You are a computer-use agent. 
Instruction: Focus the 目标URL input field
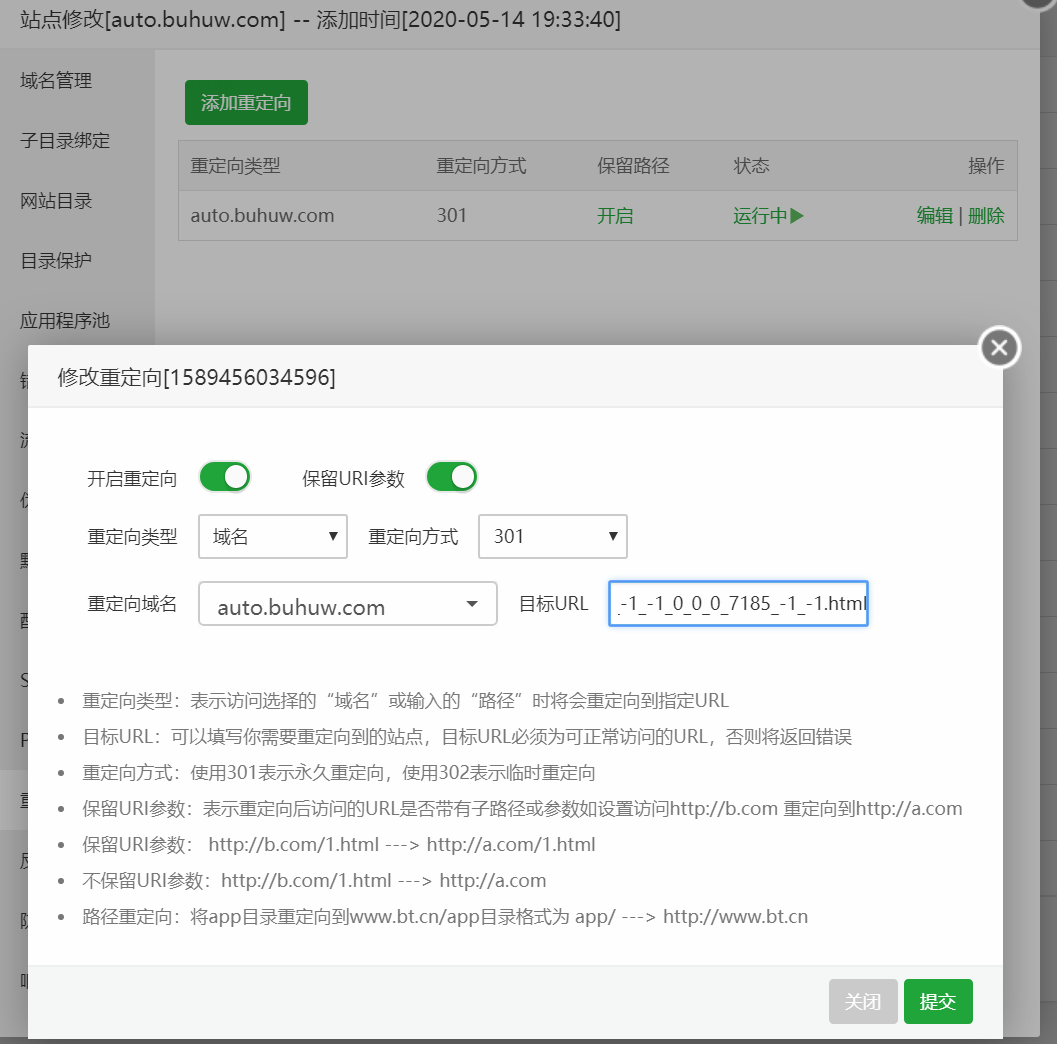738,604
